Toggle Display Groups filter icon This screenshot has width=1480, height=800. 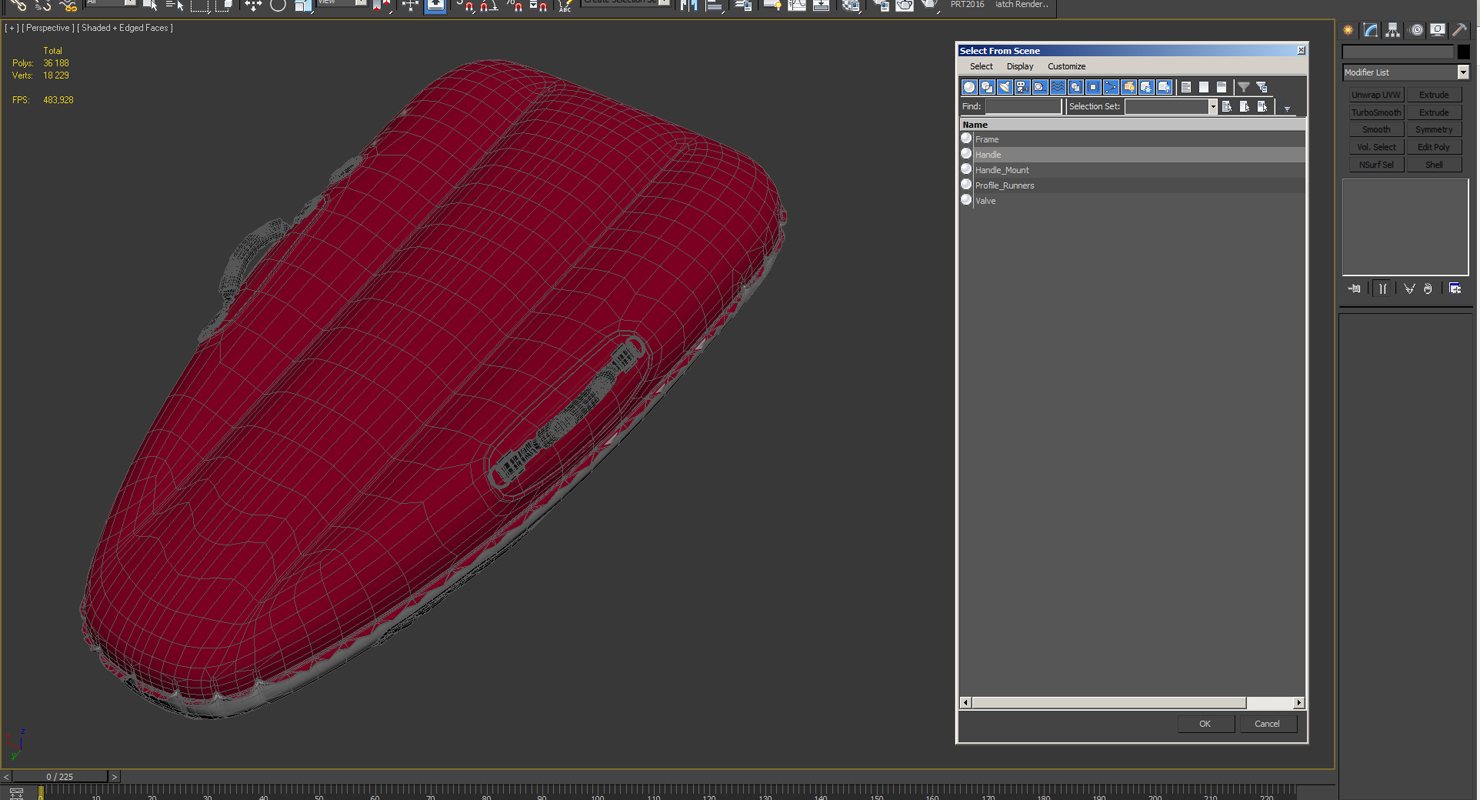click(x=1075, y=87)
